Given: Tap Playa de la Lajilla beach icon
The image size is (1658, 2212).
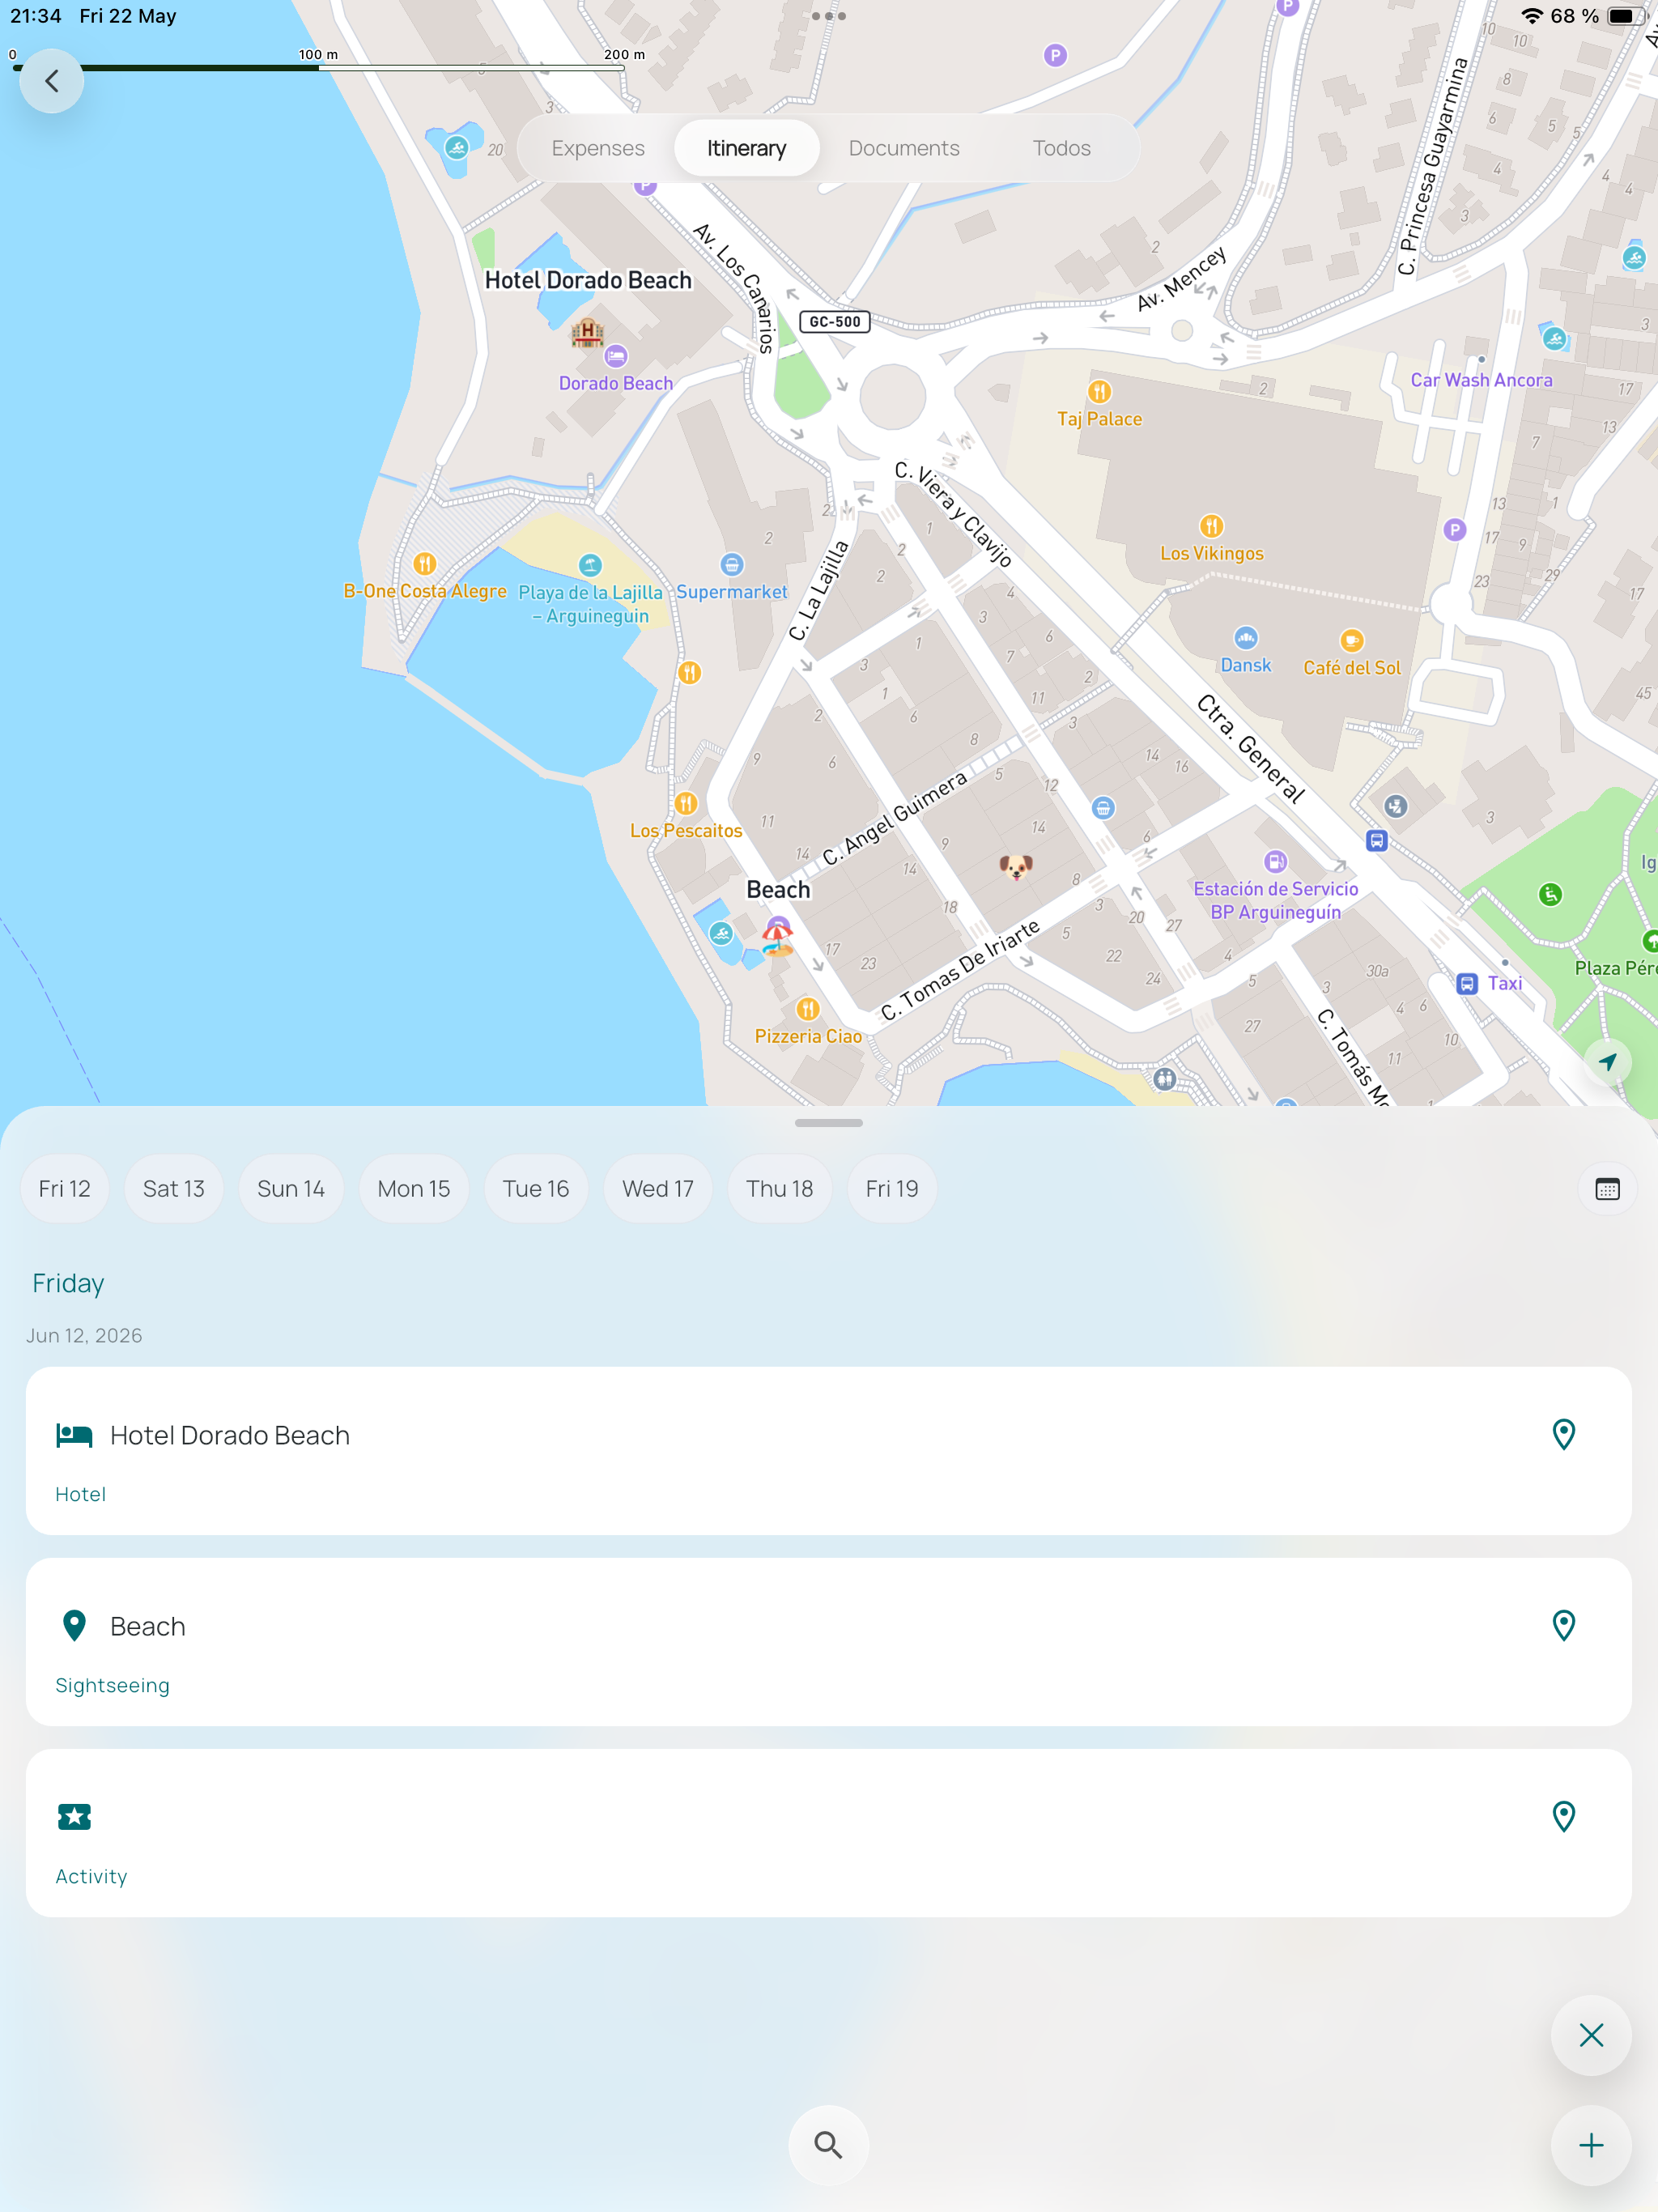Looking at the screenshot, I should 590,566.
